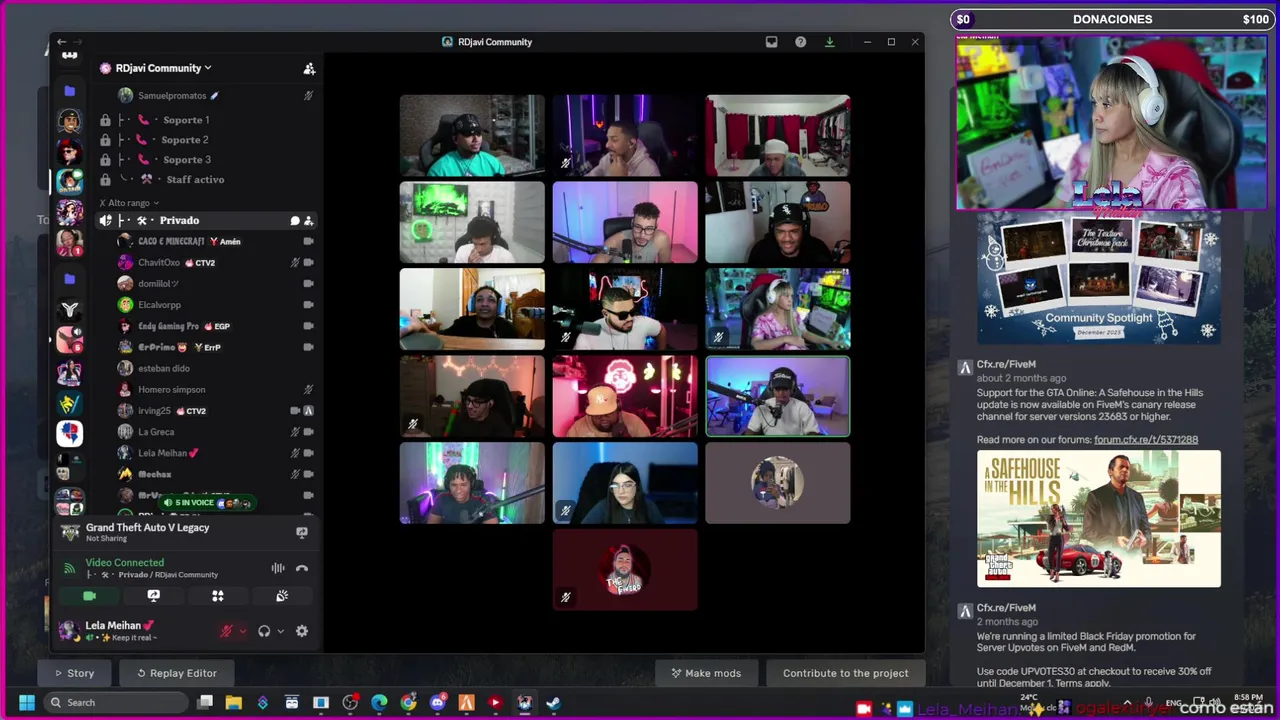Select the white Y-logo server icon
The height and width of the screenshot is (720, 1280).
(69, 309)
